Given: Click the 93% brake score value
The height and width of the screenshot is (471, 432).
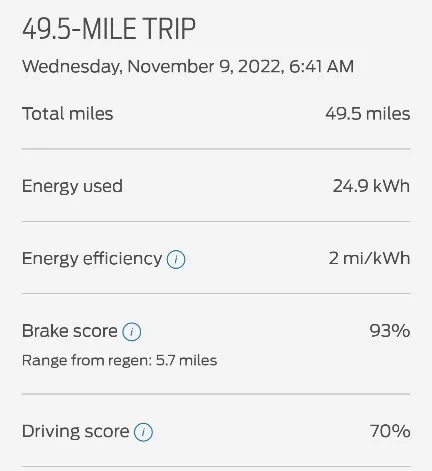Looking at the screenshot, I should click(x=390, y=331).
